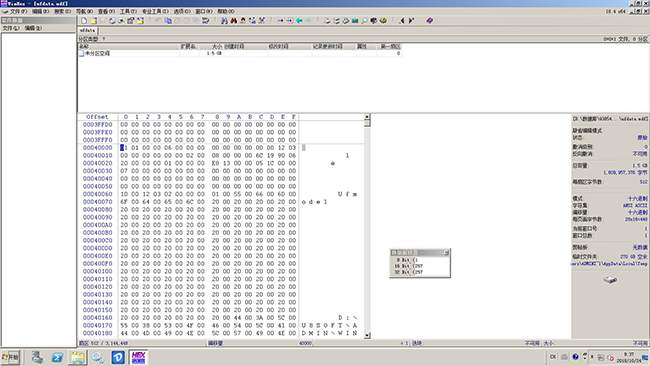Click the Copy Block toolbar icon
The image size is (650, 366).
coord(168,20)
